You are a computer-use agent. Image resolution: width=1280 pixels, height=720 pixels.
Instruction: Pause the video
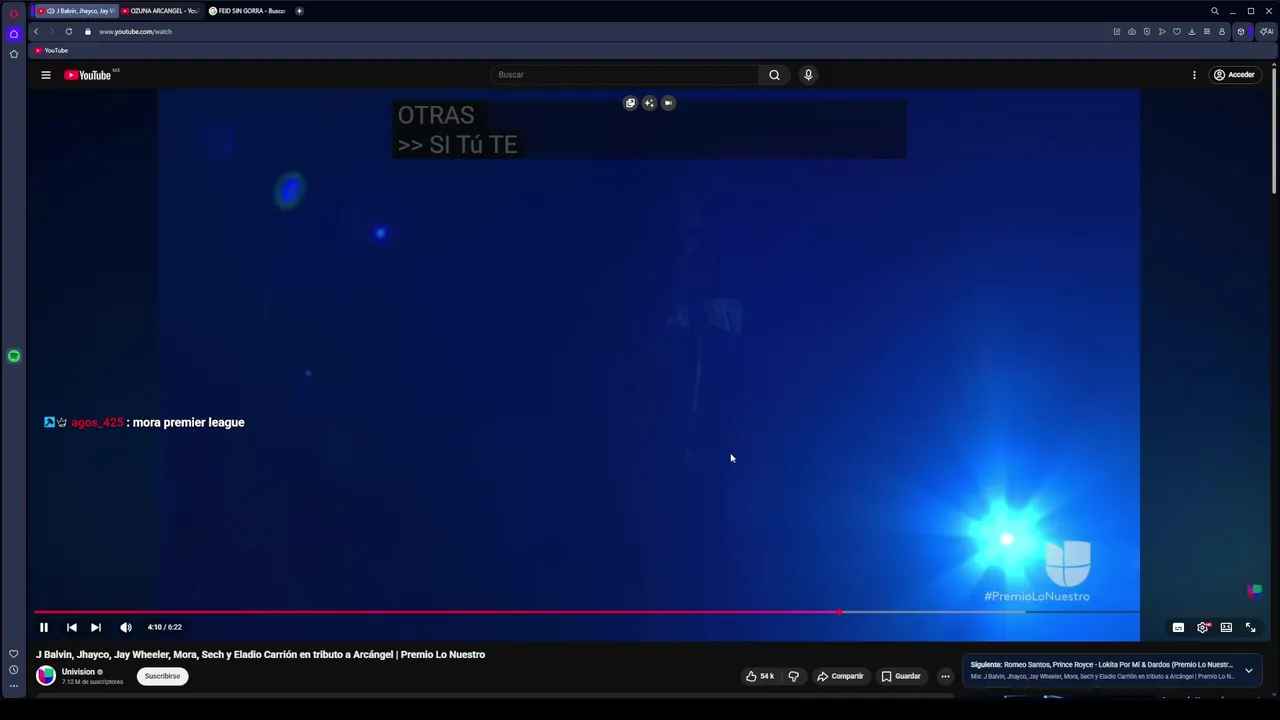click(x=44, y=627)
